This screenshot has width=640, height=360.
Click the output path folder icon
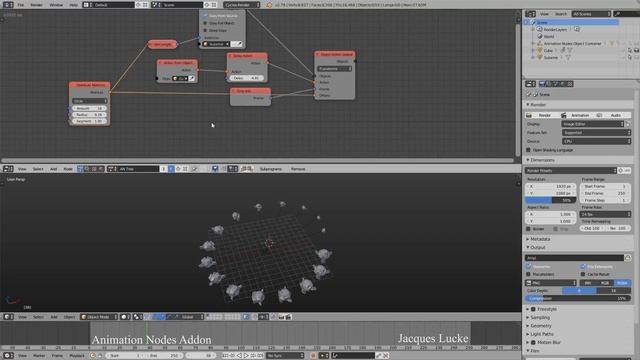628,258
